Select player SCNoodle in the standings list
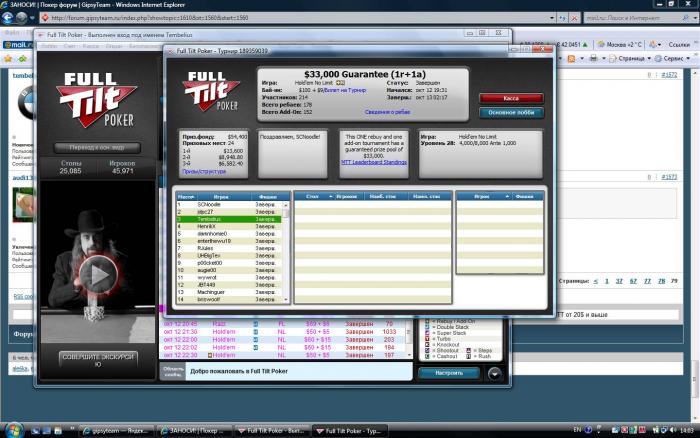This screenshot has width=700, height=438. pos(229,204)
